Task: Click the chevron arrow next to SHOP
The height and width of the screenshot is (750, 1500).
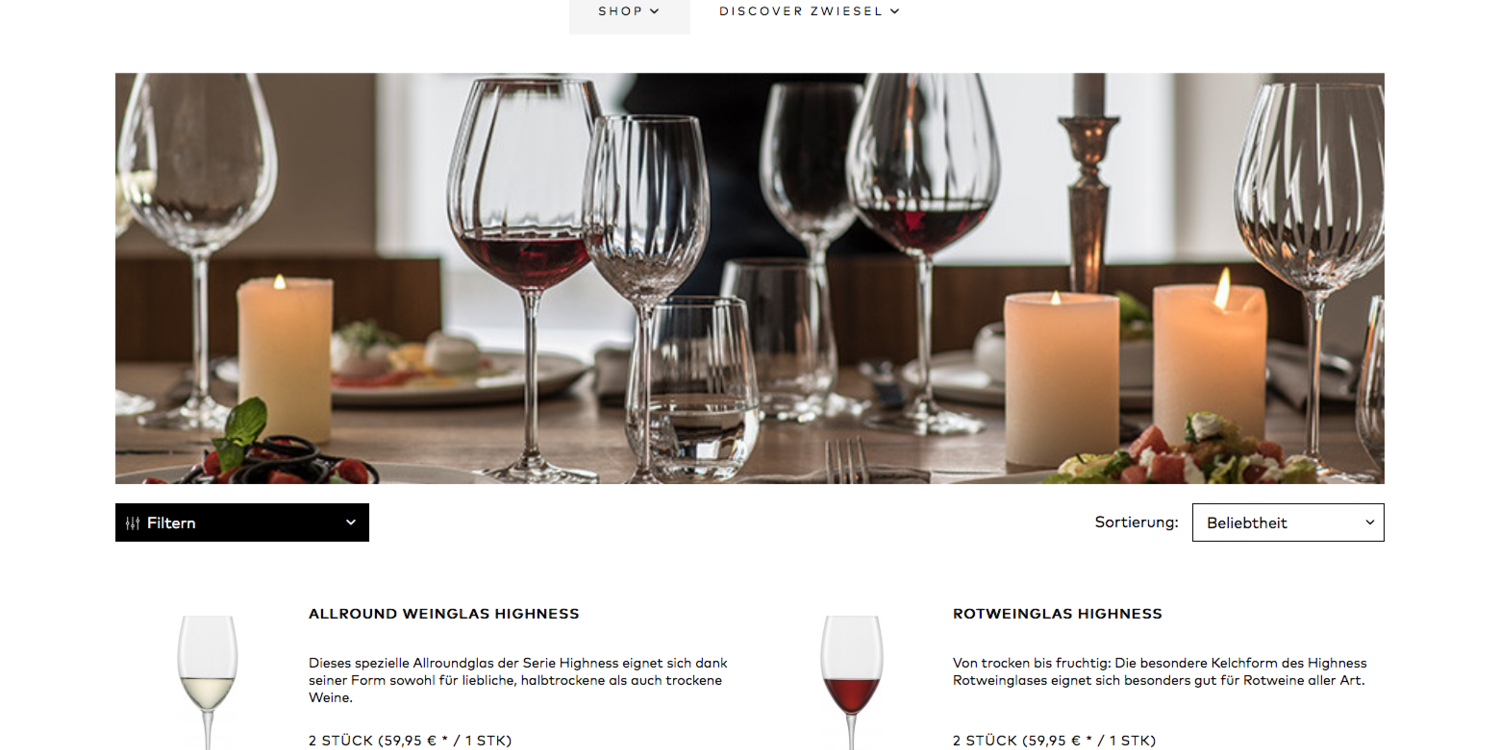Action: tap(655, 12)
